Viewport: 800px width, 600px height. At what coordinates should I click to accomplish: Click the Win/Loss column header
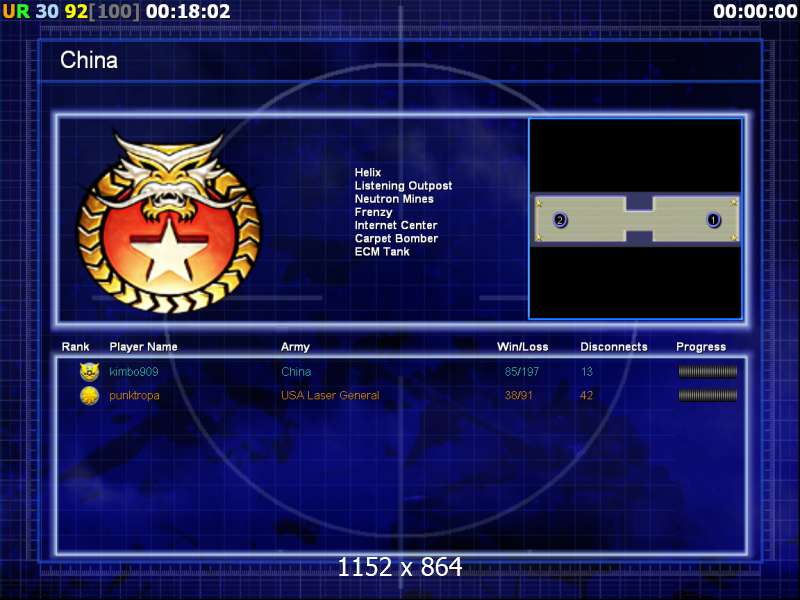pyautogui.click(x=522, y=347)
